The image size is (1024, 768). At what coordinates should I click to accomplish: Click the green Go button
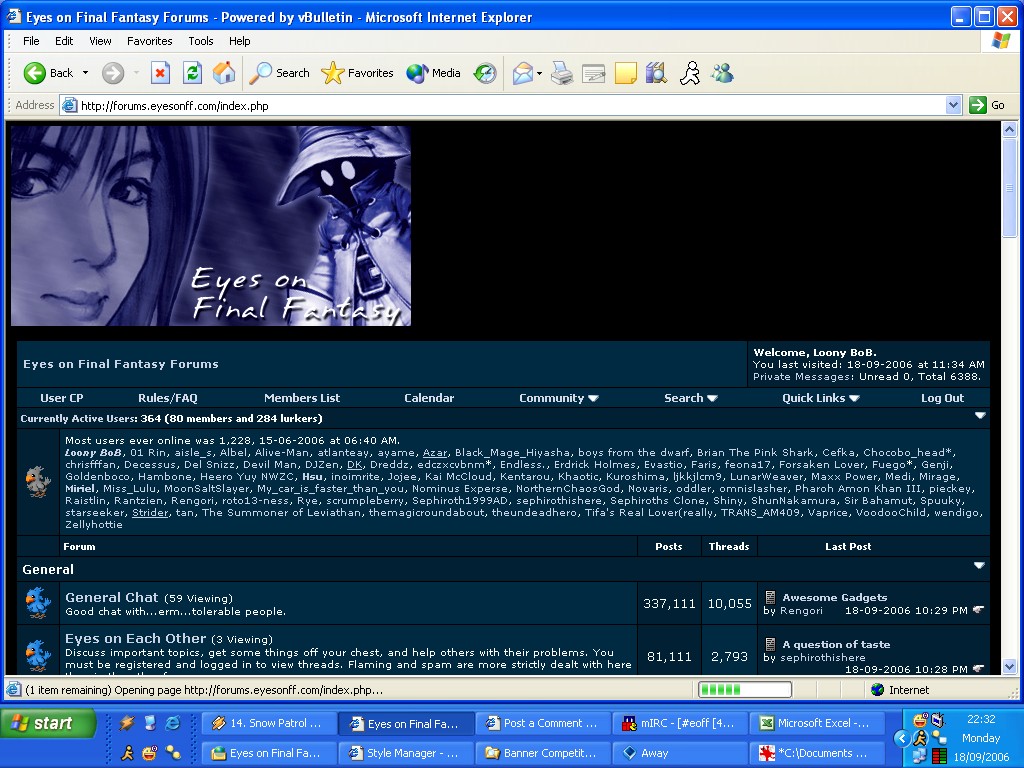987,105
